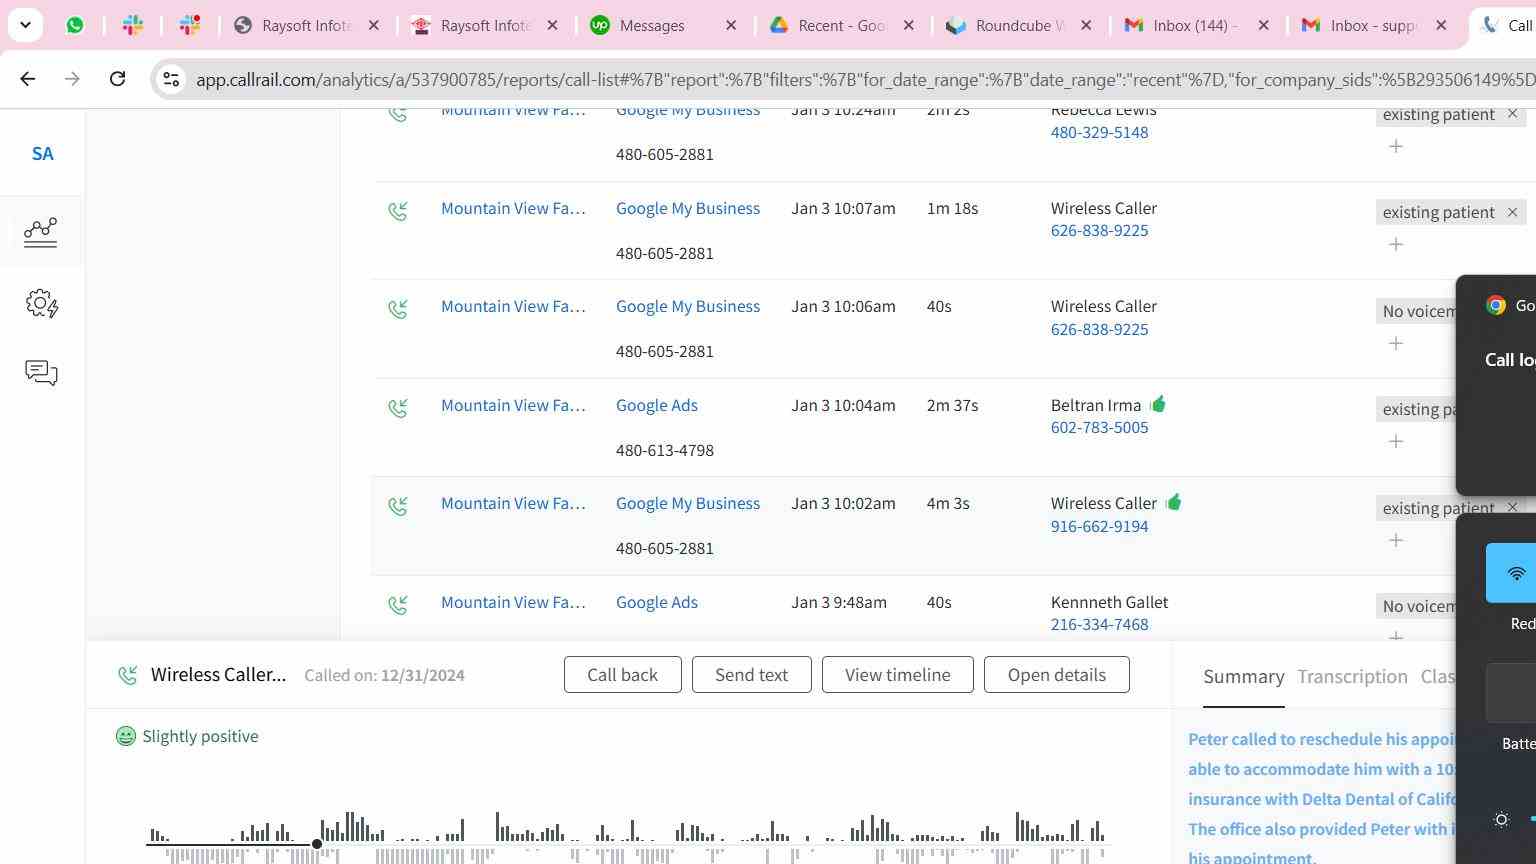Open the settings gear with lightning icon
The image size is (1536, 864).
point(41,303)
